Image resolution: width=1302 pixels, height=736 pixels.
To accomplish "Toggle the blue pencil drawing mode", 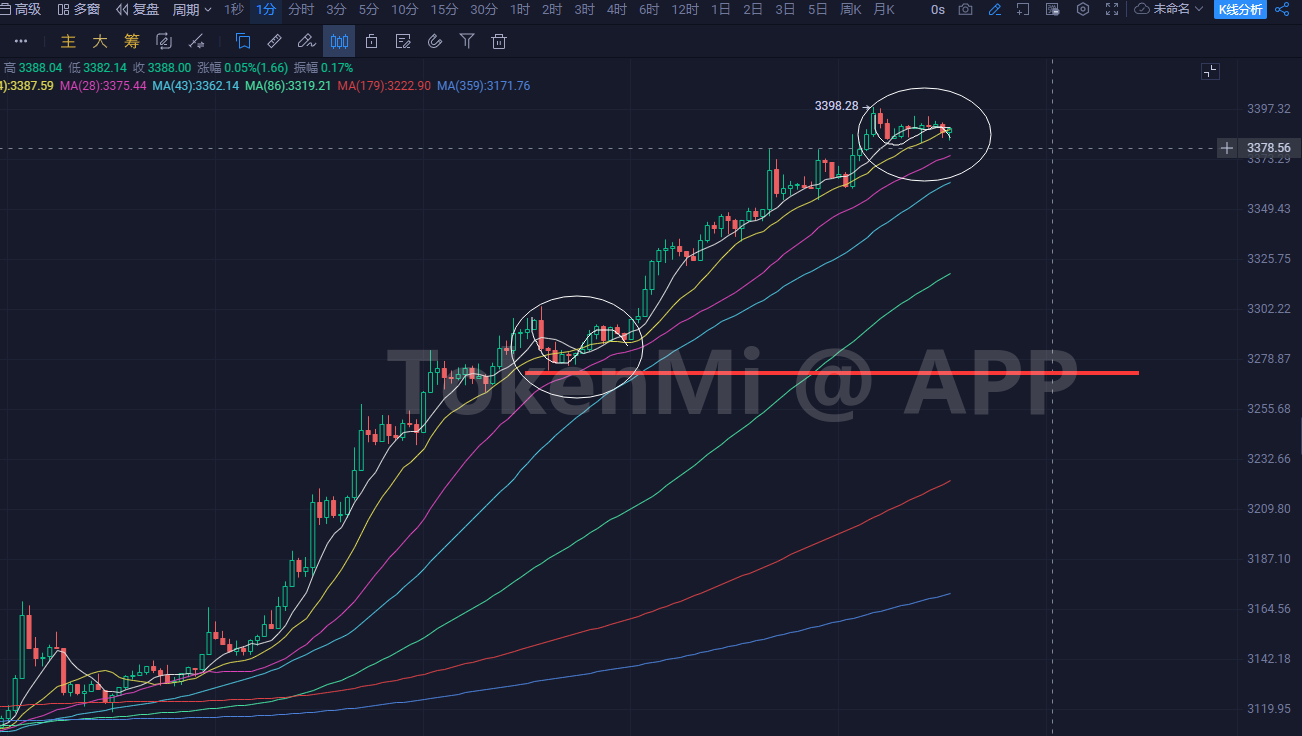I will pos(994,10).
